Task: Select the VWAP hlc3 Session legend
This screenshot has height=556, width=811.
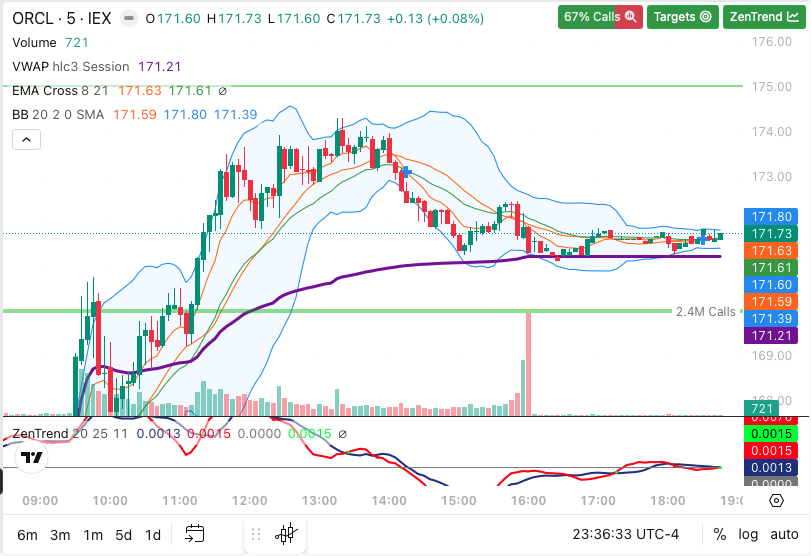Action: 97,67
